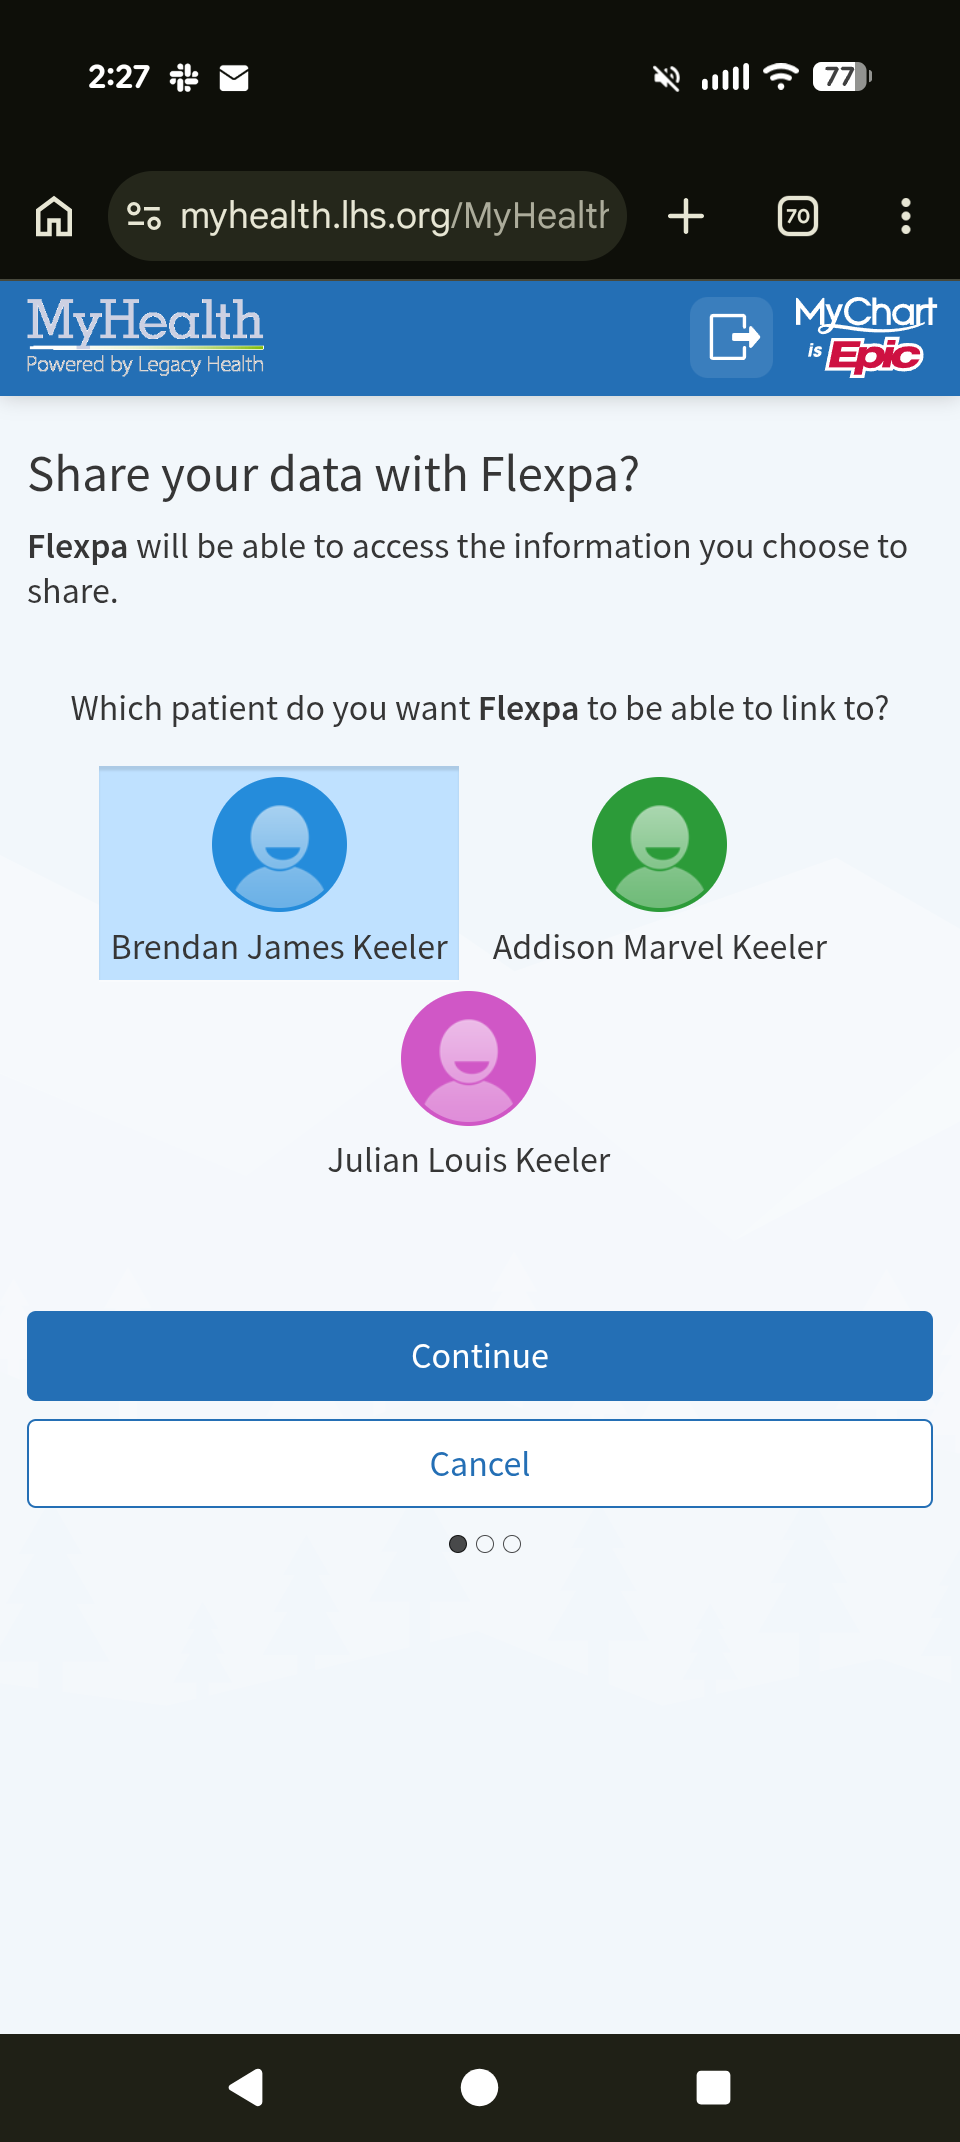Image resolution: width=960 pixels, height=2142 pixels.
Task: Open the site info icon in address bar
Action: [x=144, y=216]
